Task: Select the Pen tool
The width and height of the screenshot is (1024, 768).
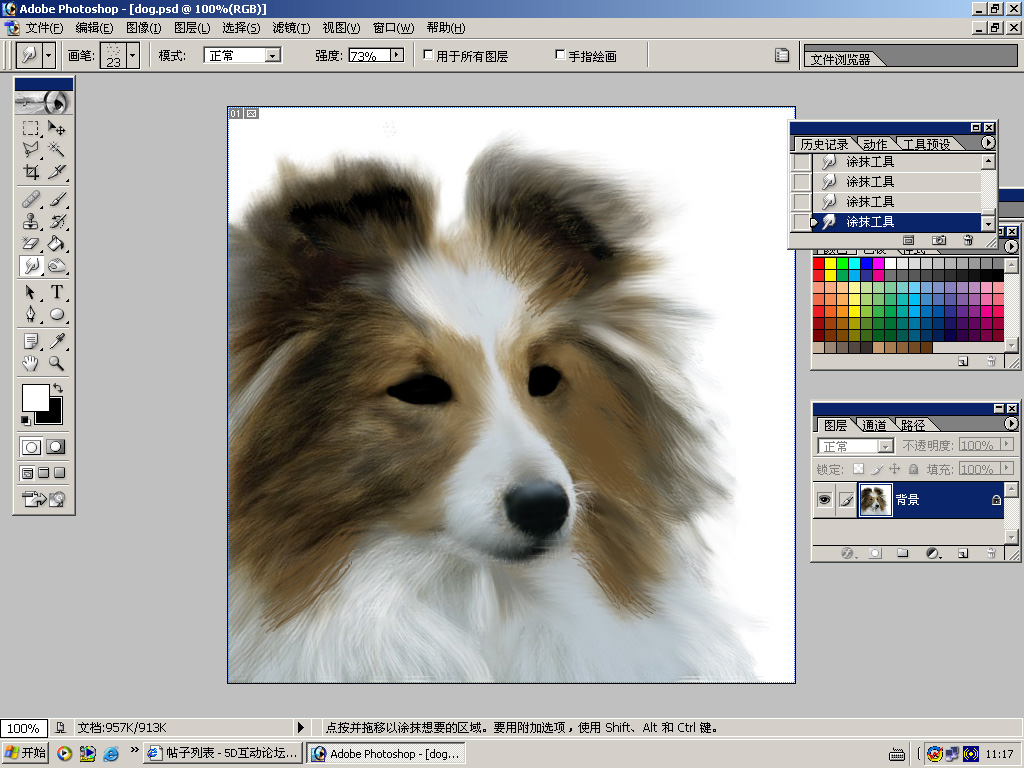Action: point(31,314)
